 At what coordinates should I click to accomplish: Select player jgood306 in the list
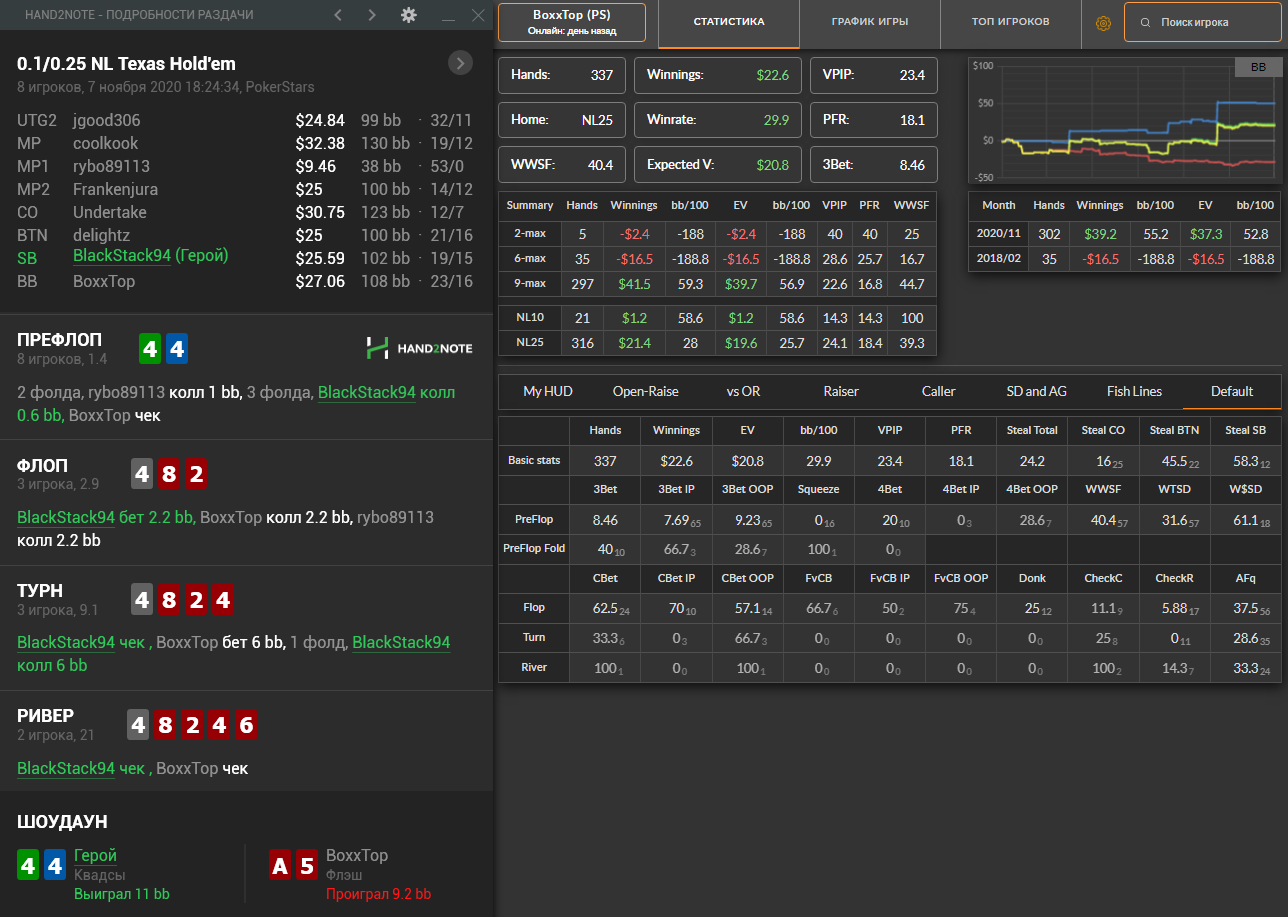coord(107,120)
